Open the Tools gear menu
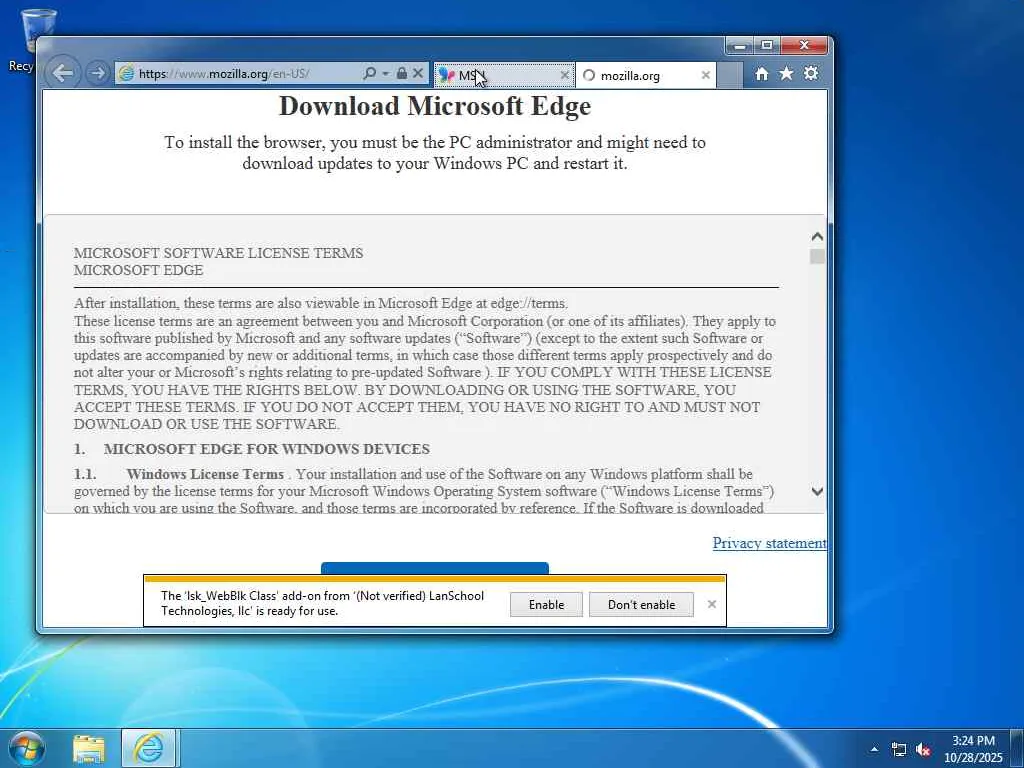This screenshot has height=768, width=1024. [811, 73]
